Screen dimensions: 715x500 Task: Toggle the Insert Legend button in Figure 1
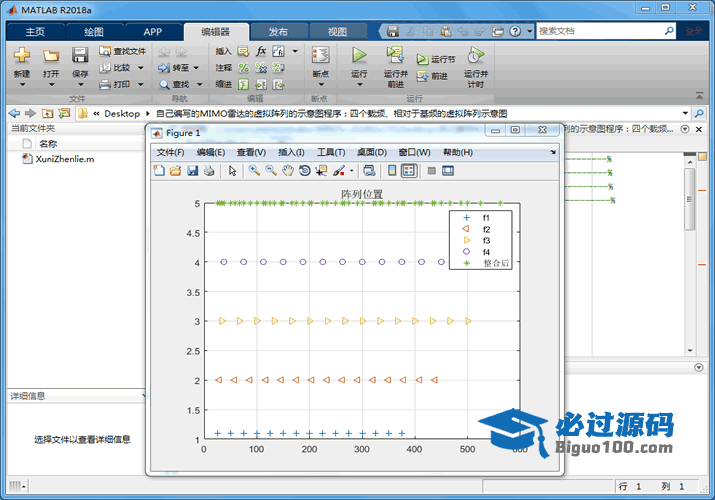click(x=409, y=171)
